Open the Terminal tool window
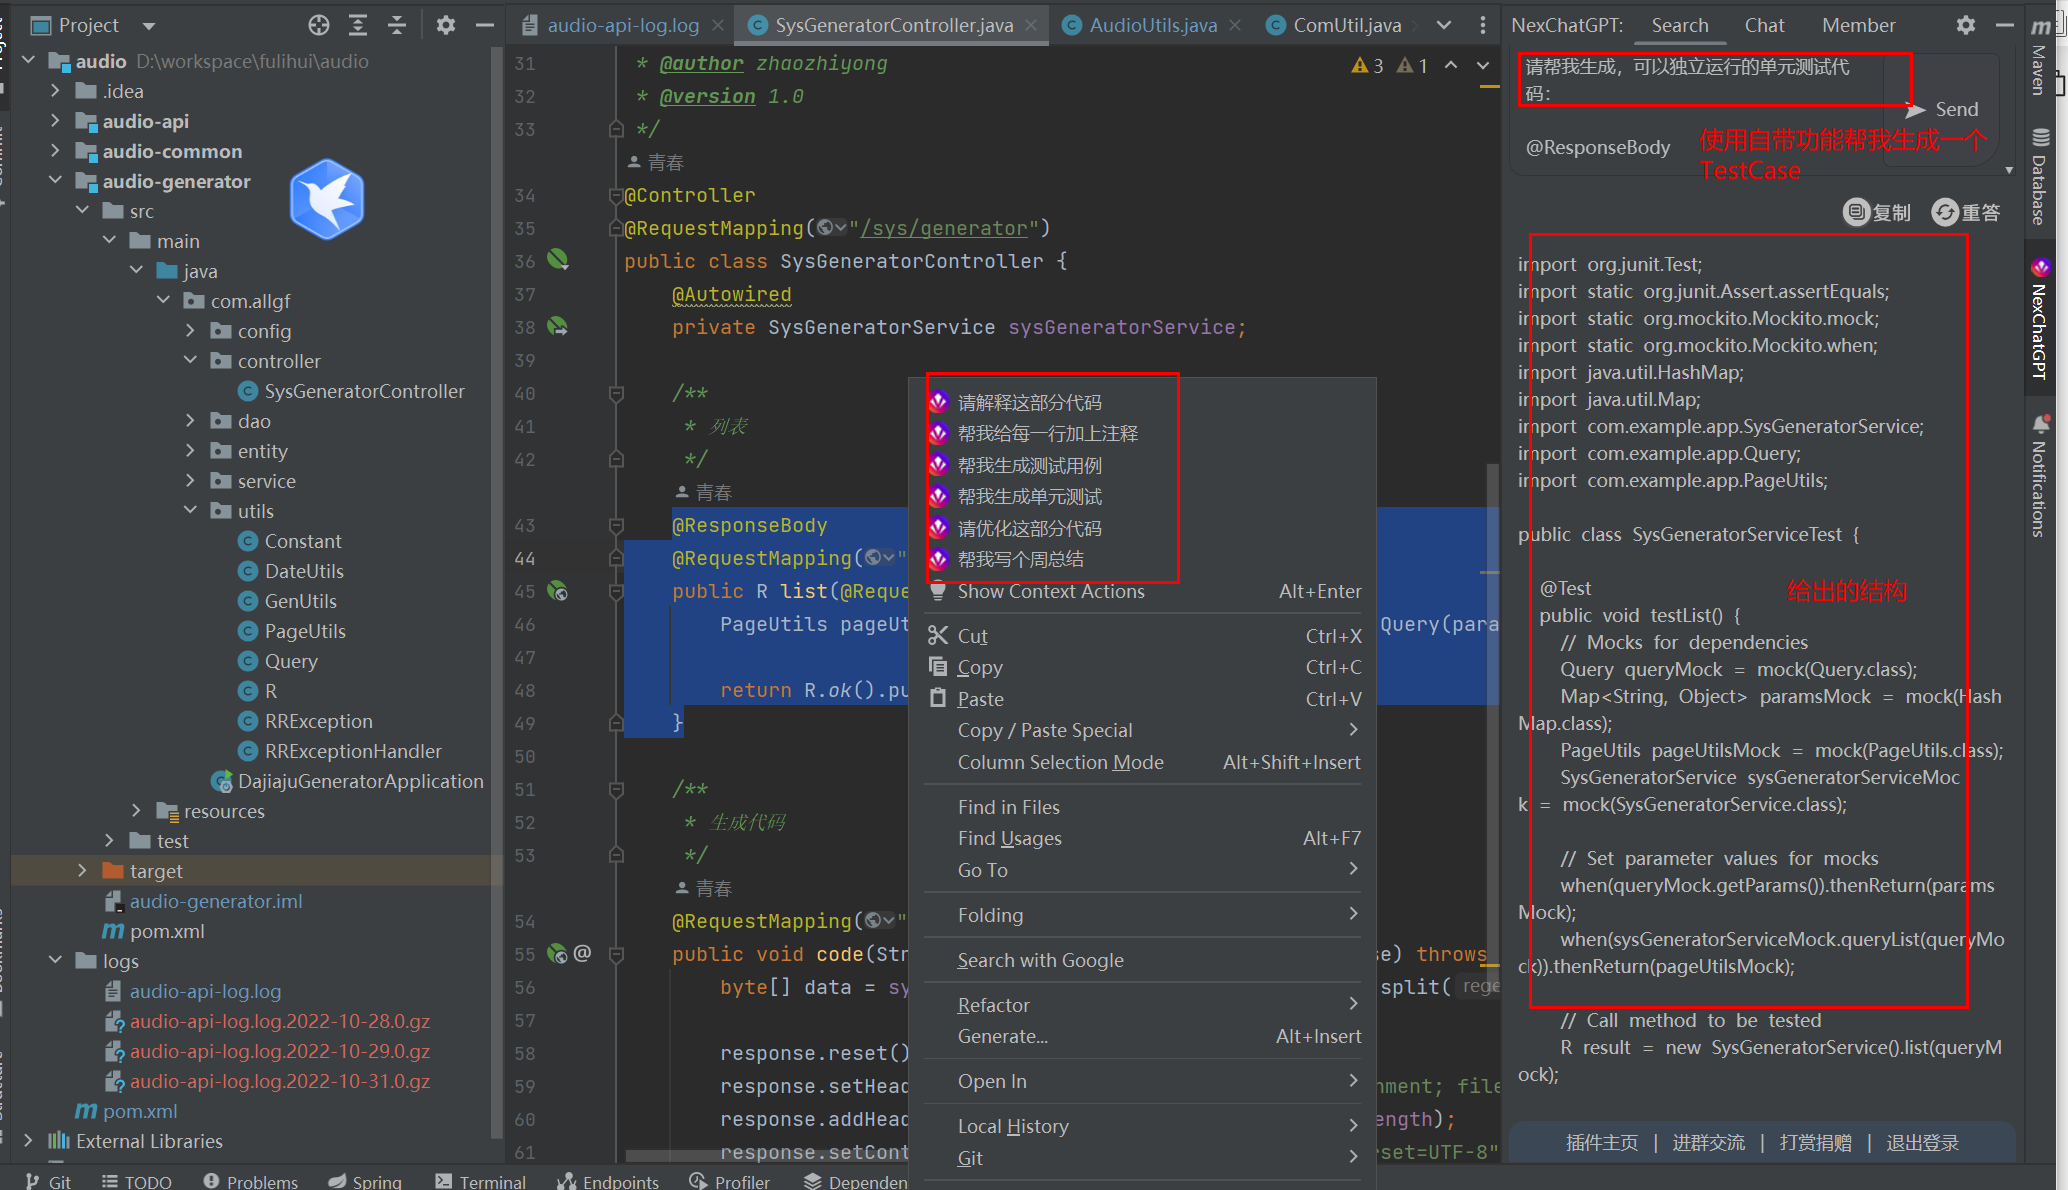Viewport: 2068px width, 1190px height. [482, 1180]
